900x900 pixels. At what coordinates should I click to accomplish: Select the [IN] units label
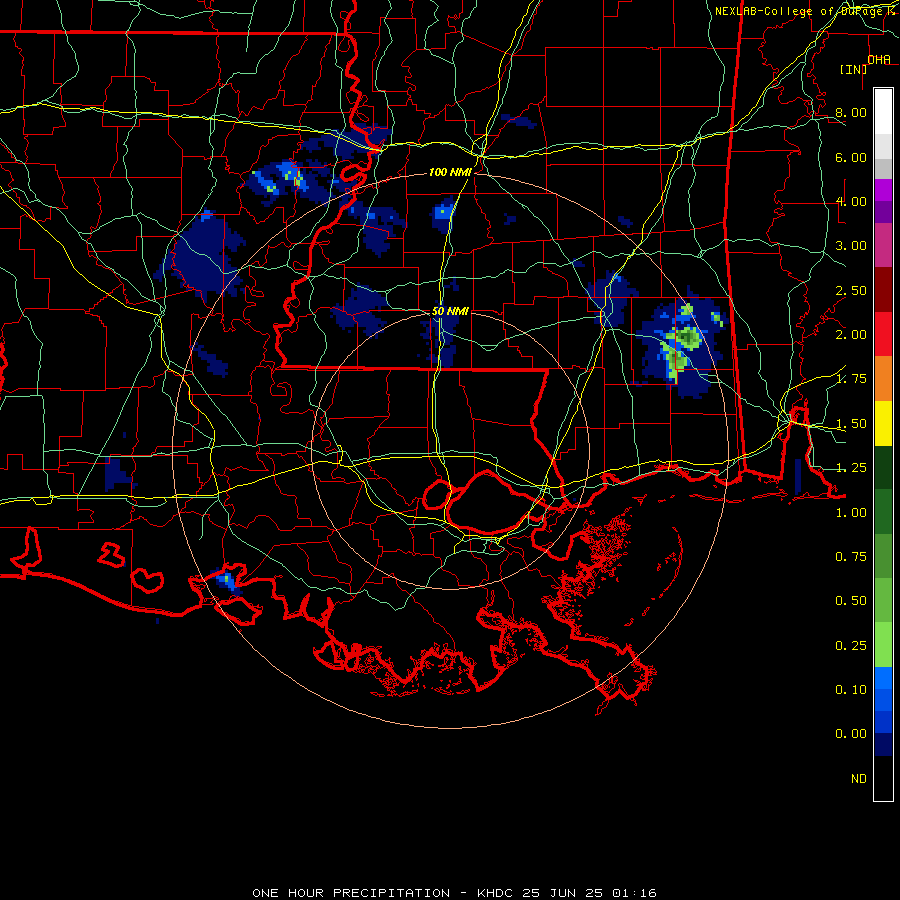(x=853, y=69)
